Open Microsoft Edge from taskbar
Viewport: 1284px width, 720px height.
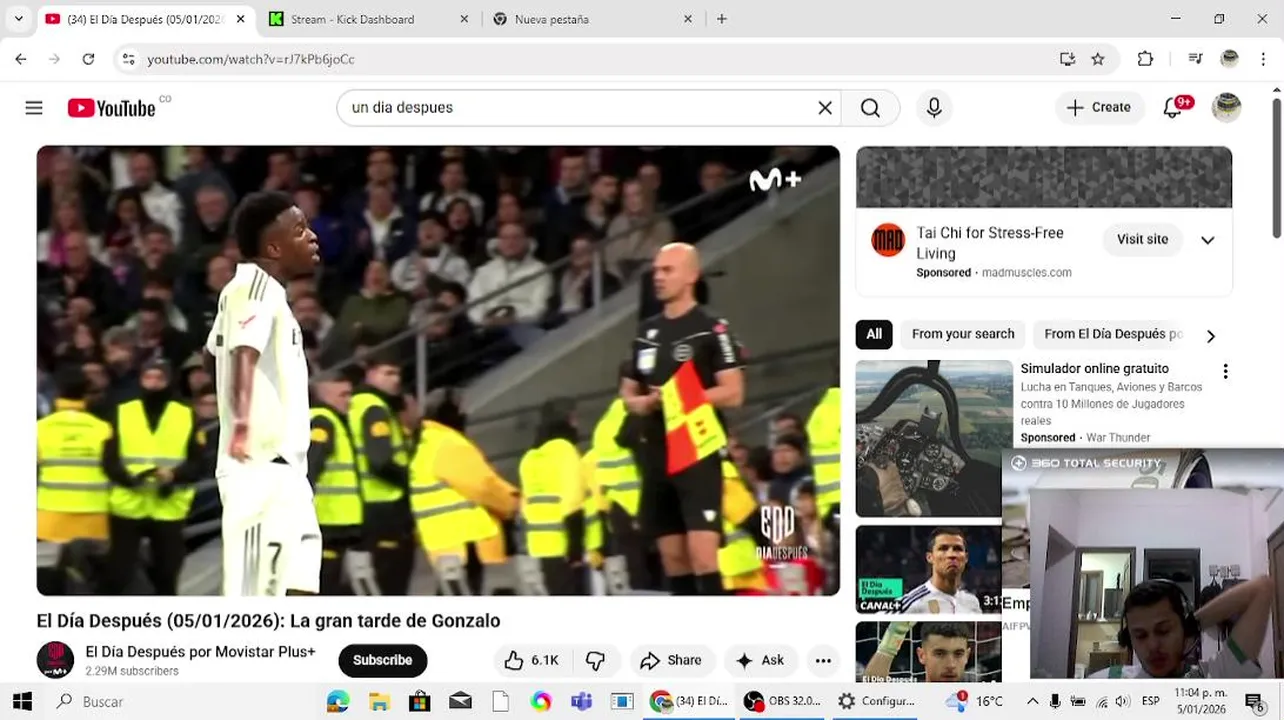pos(338,701)
